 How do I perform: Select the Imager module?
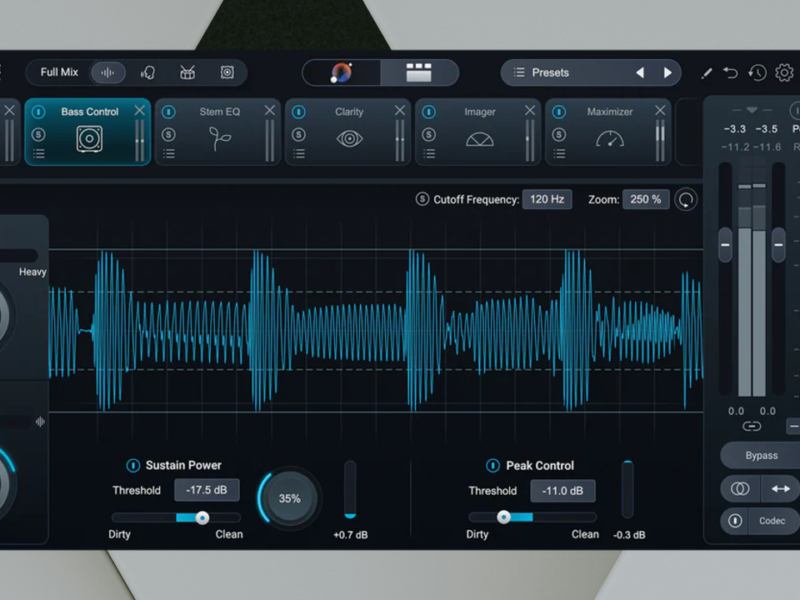pos(478,132)
